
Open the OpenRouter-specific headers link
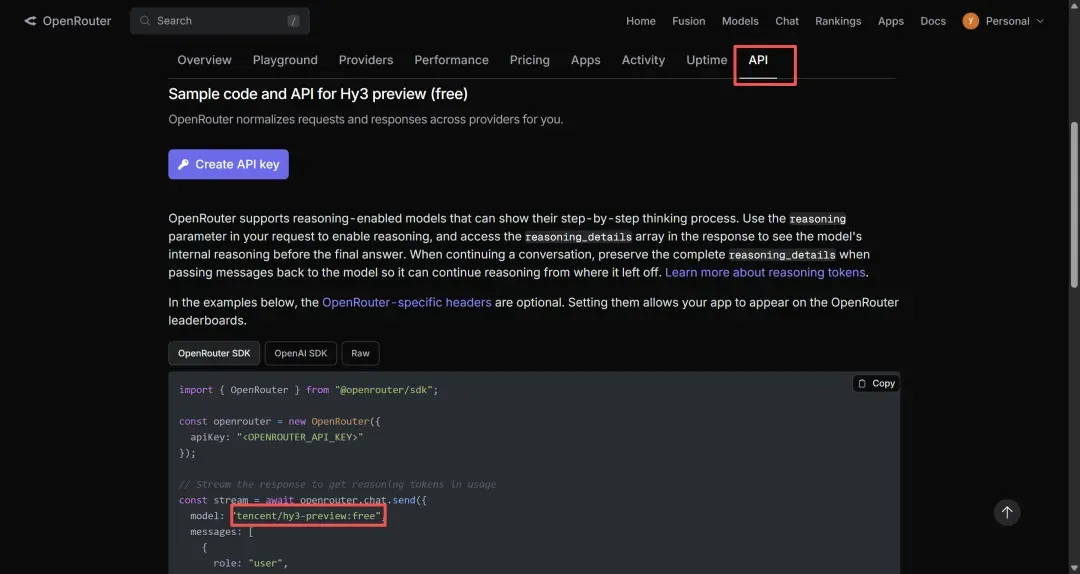pos(406,303)
